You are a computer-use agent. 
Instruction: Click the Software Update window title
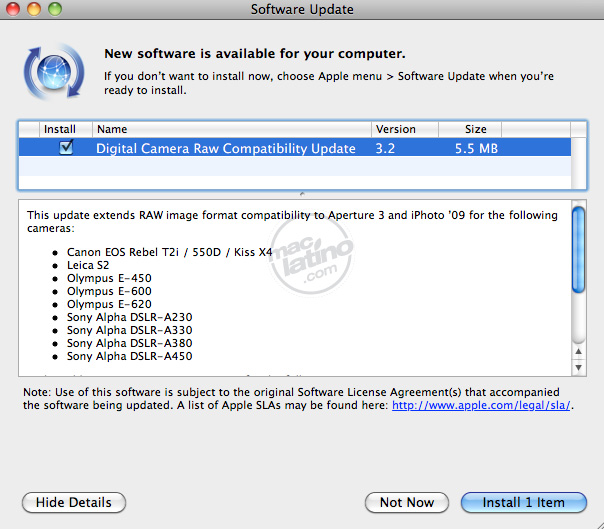[302, 9]
